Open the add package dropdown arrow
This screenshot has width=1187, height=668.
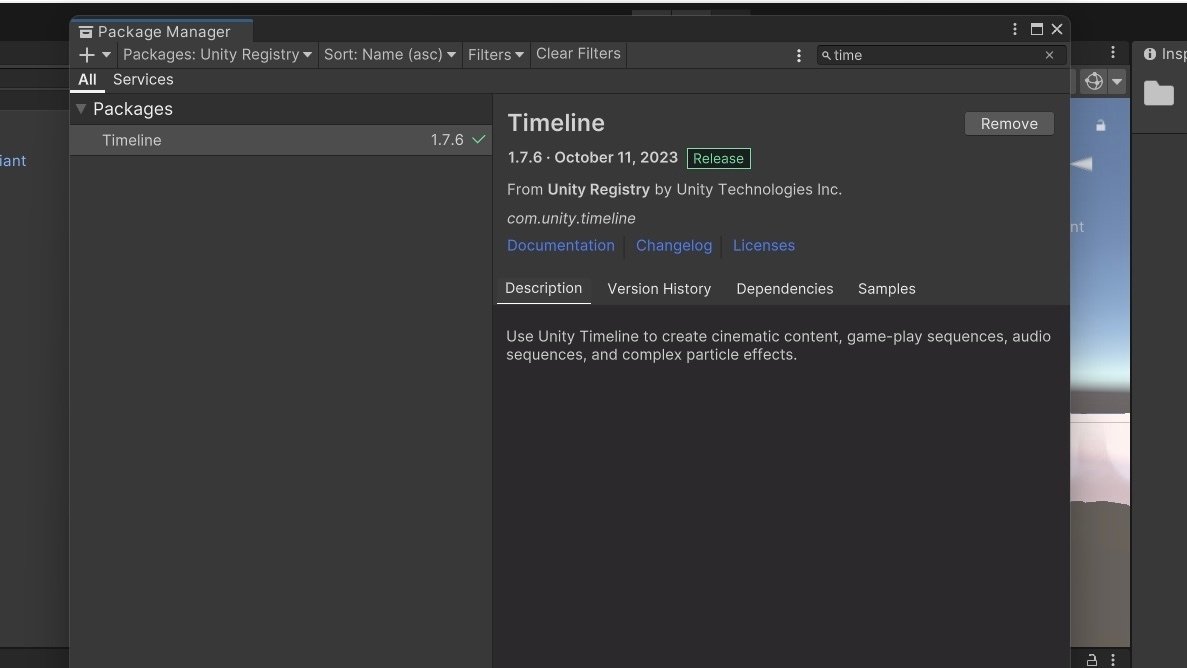106,55
